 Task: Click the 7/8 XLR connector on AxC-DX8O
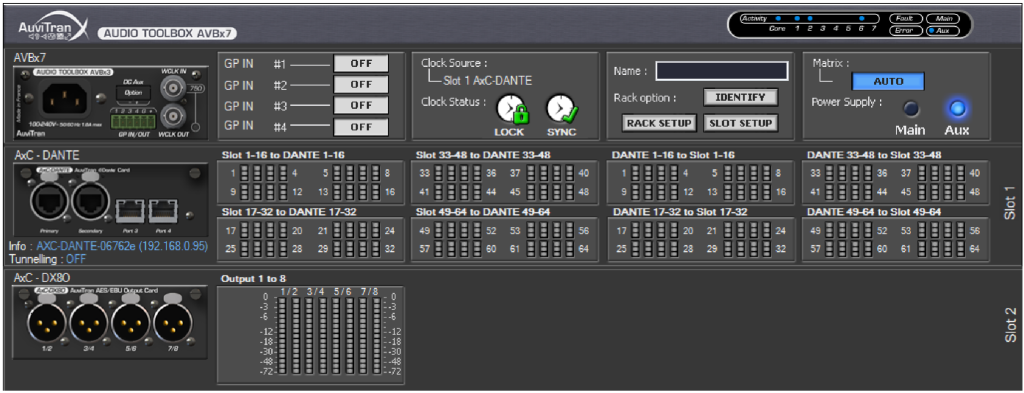tap(173, 322)
